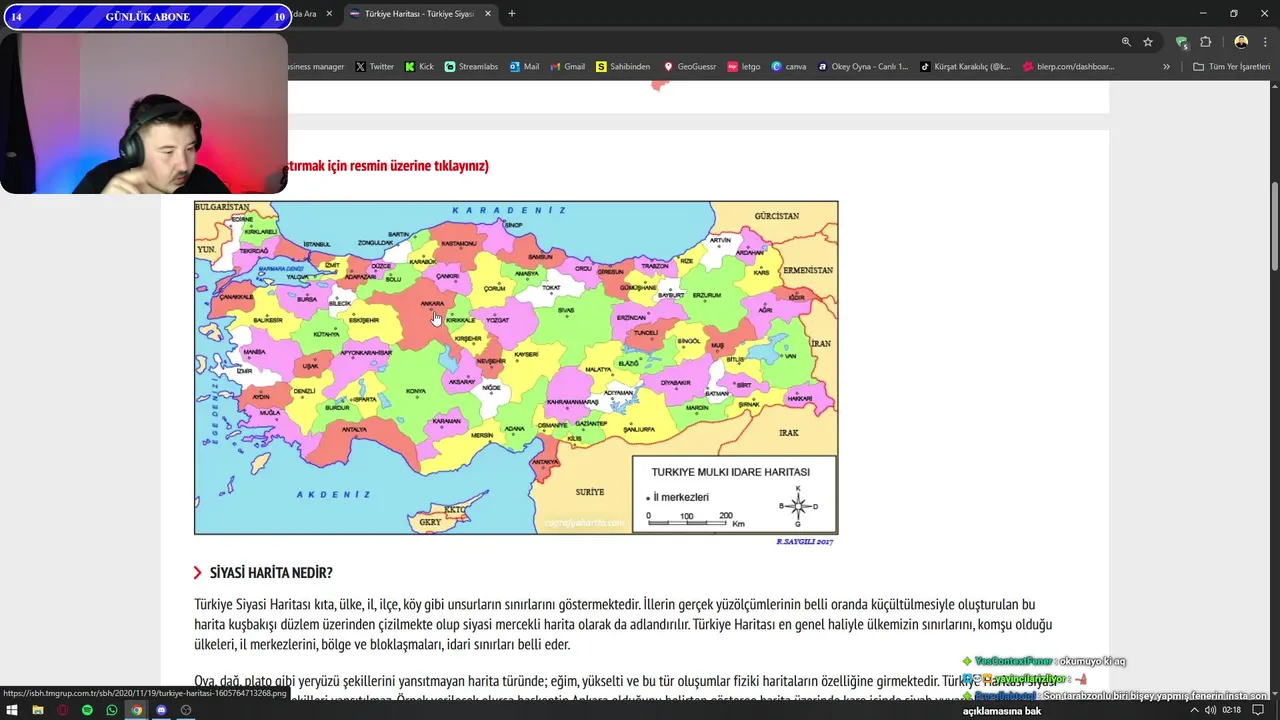Click Van on the map
Viewport: 1280px width, 720px height.
[x=790, y=356]
